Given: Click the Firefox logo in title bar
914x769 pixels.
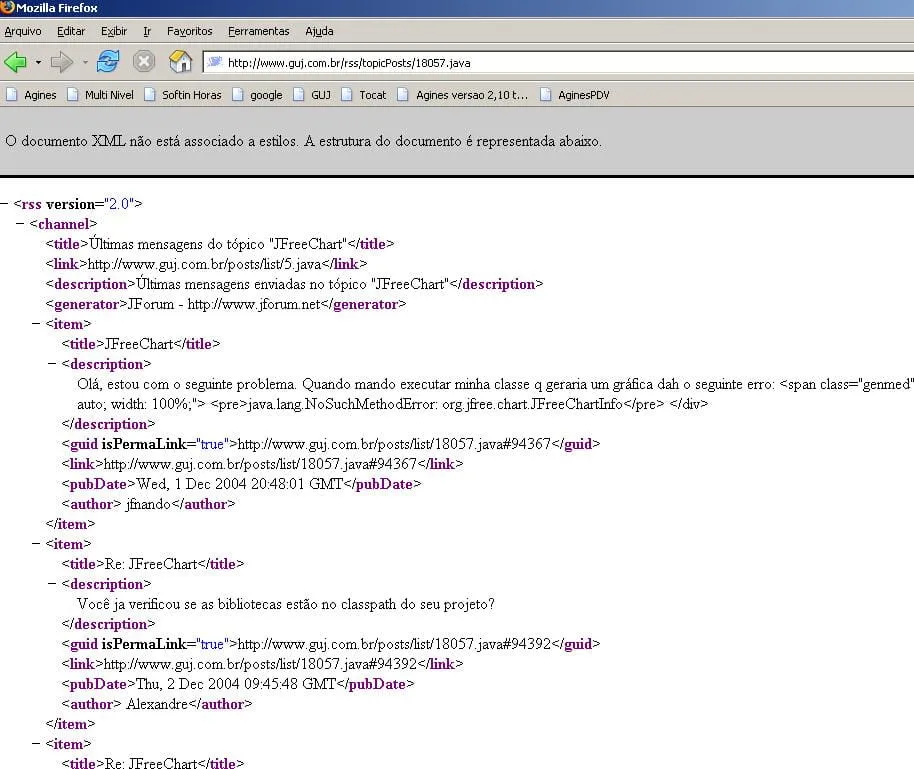Looking at the screenshot, I should (8, 7).
